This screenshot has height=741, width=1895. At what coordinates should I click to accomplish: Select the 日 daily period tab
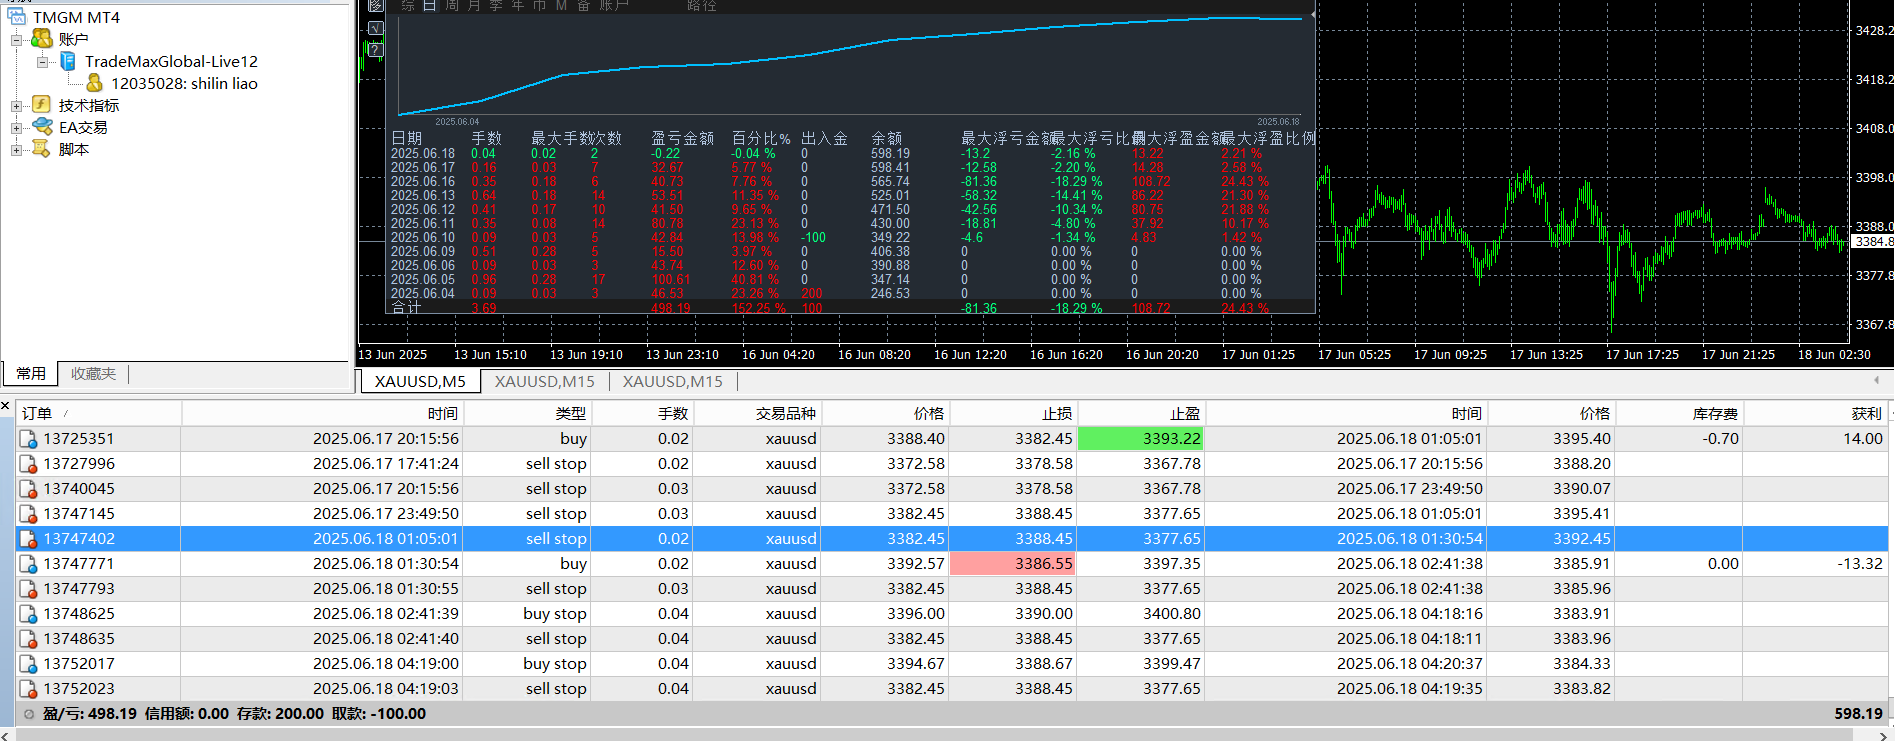(x=430, y=5)
